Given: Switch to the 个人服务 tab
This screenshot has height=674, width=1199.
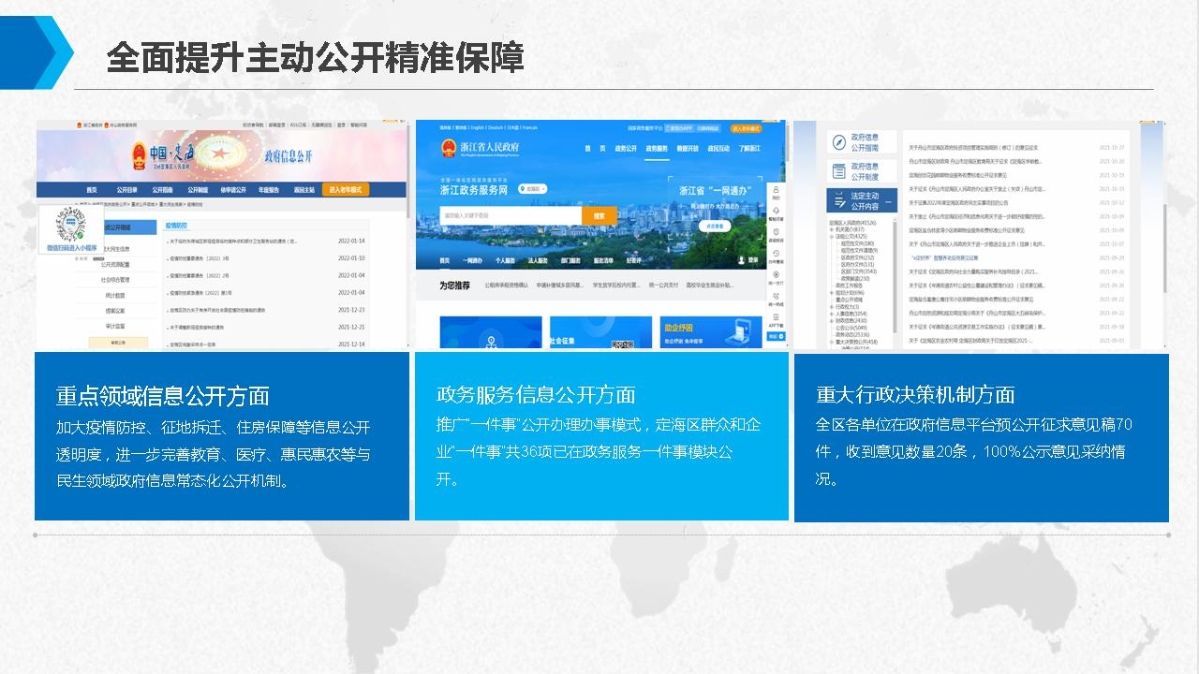Looking at the screenshot, I should [x=504, y=260].
